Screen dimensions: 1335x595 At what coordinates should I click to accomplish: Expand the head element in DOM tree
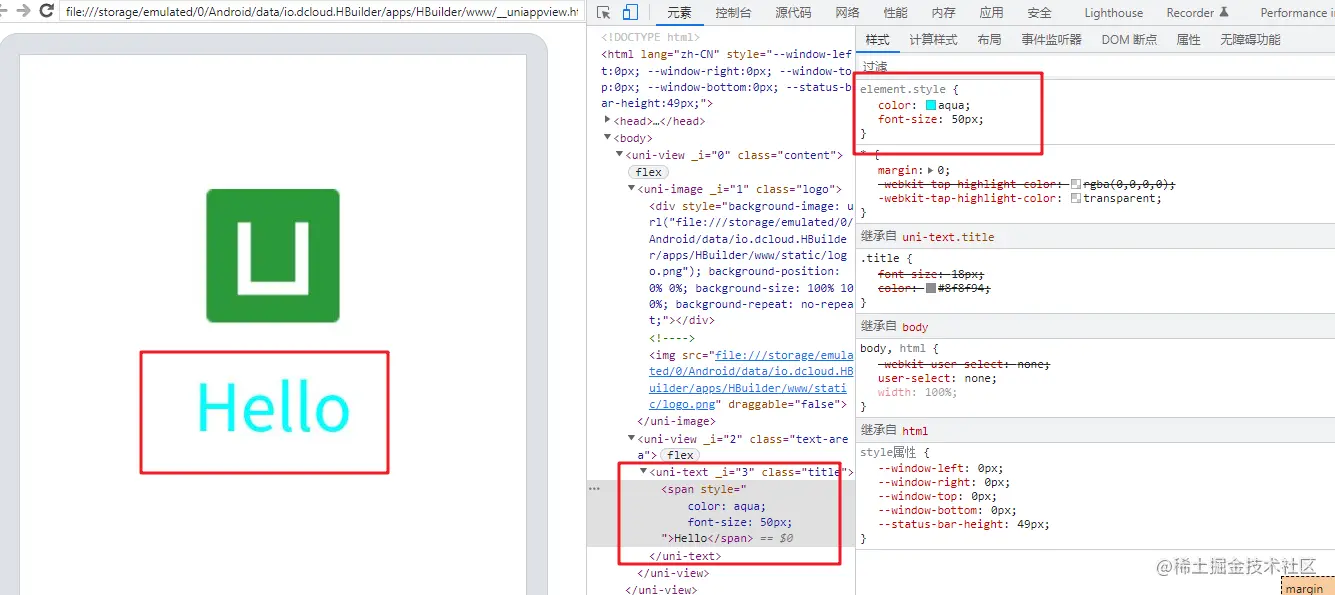(608, 120)
